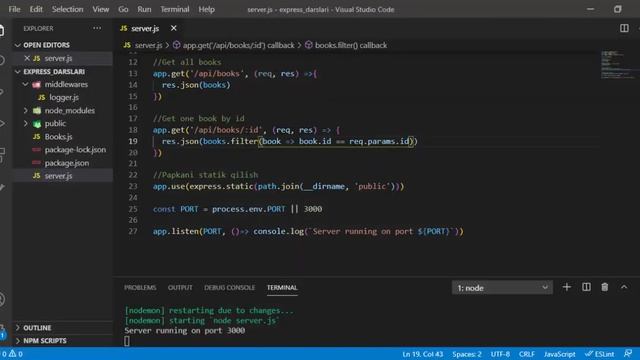Viewport: 640px width, 360px height.
Task: Open the Selection menu
Action: click(67, 9)
